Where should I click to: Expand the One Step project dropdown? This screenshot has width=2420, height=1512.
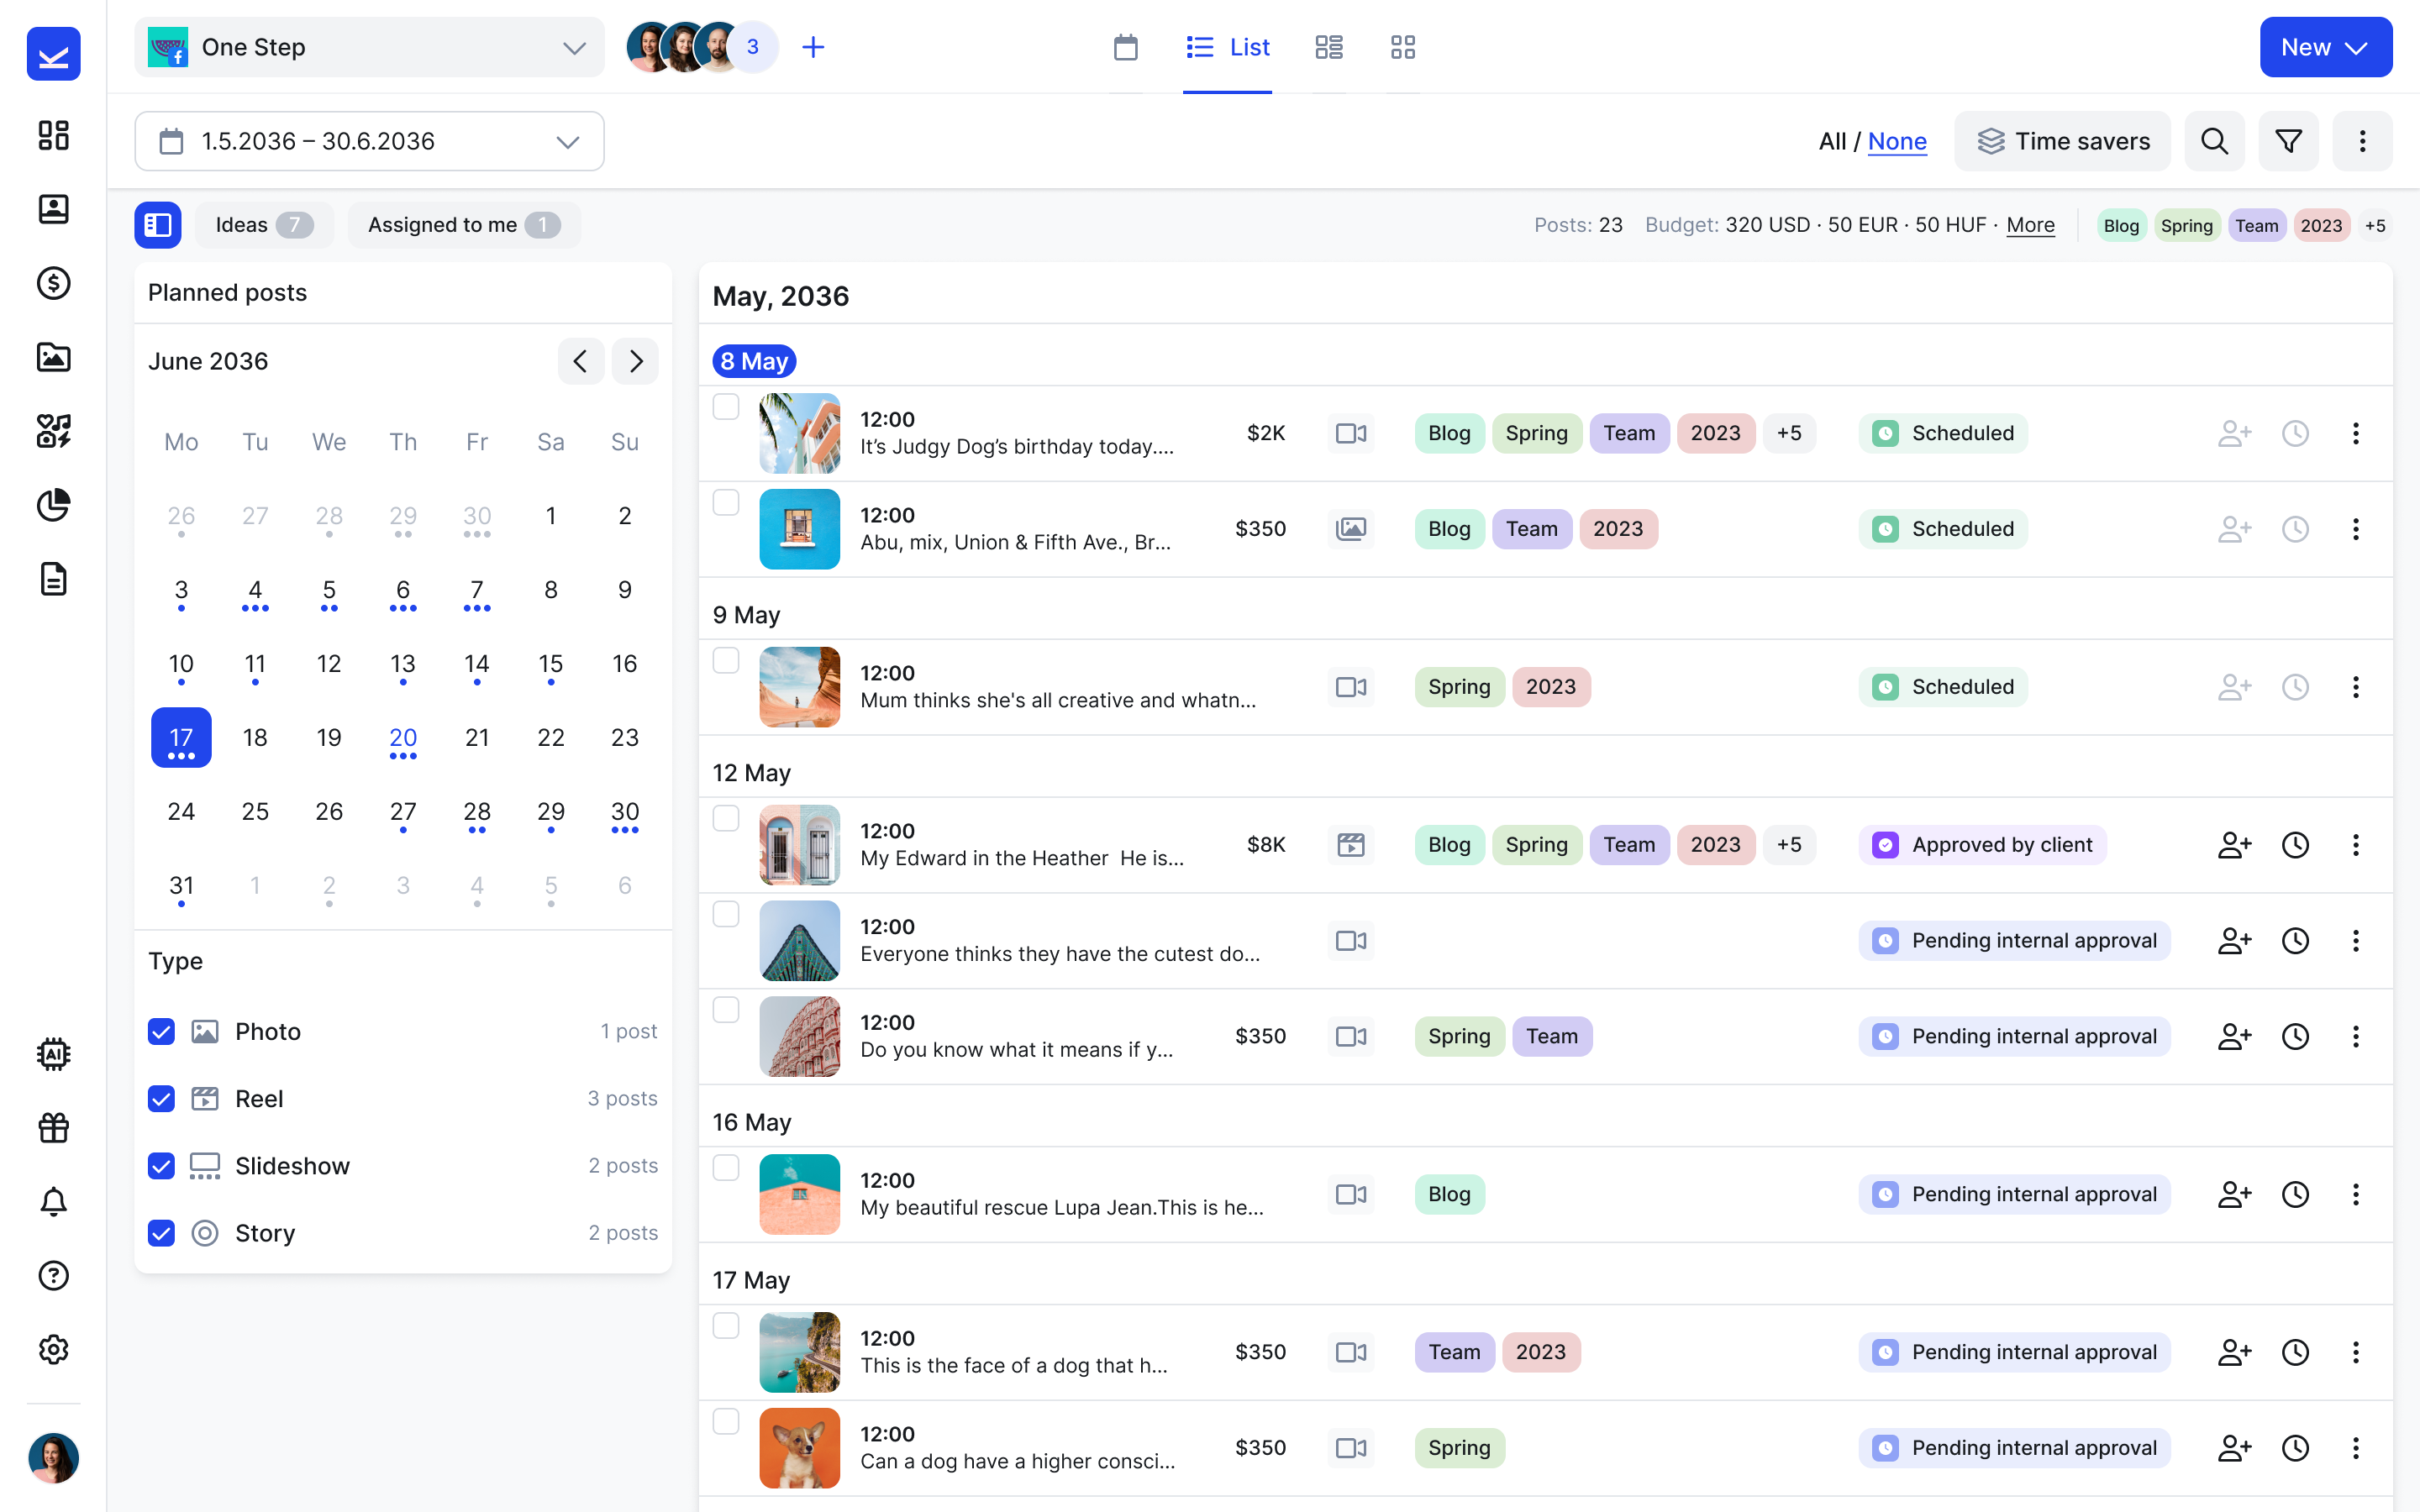tap(369, 47)
